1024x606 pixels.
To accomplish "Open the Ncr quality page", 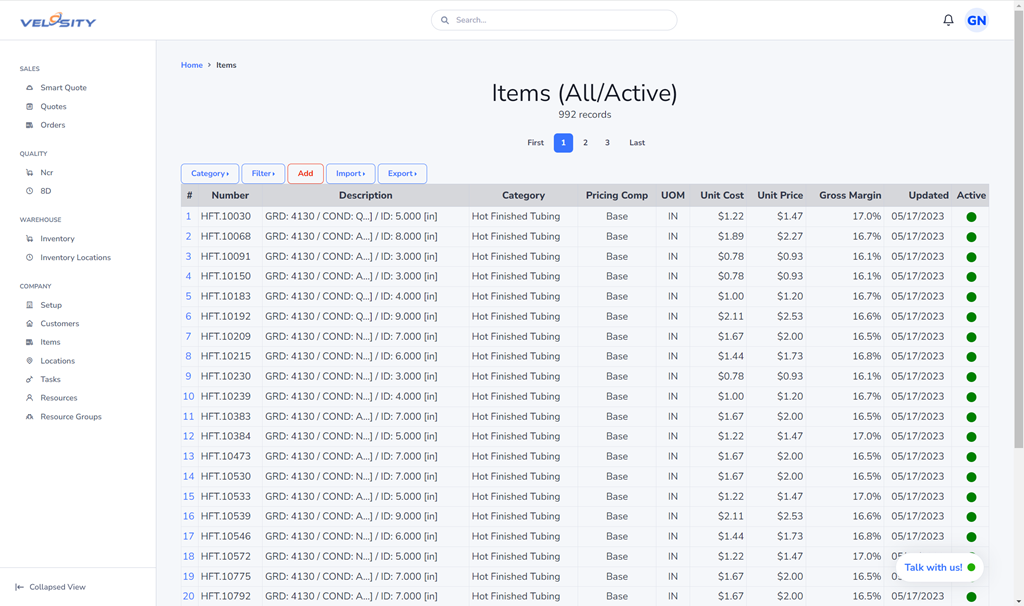I will tap(47, 173).
